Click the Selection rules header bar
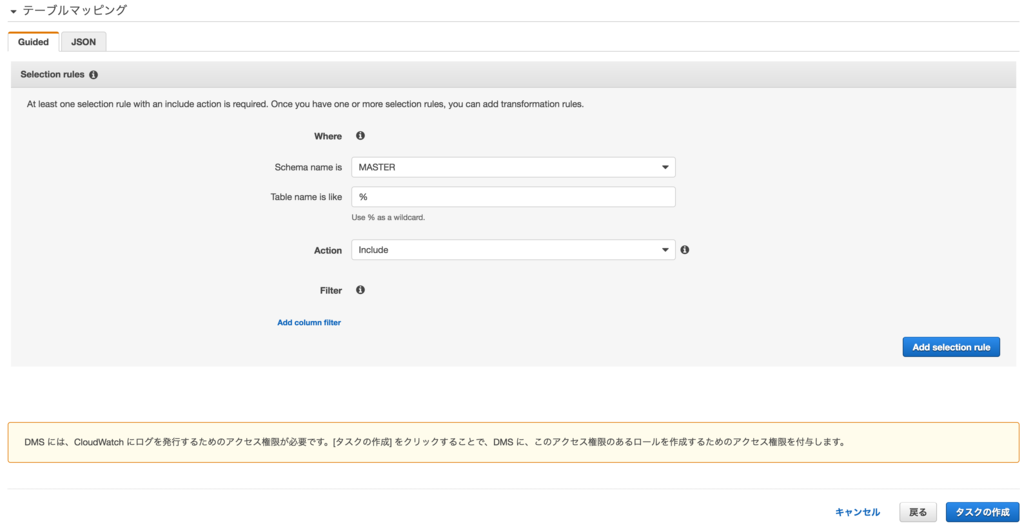The height and width of the screenshot is (526, 1024). [512, 74]
